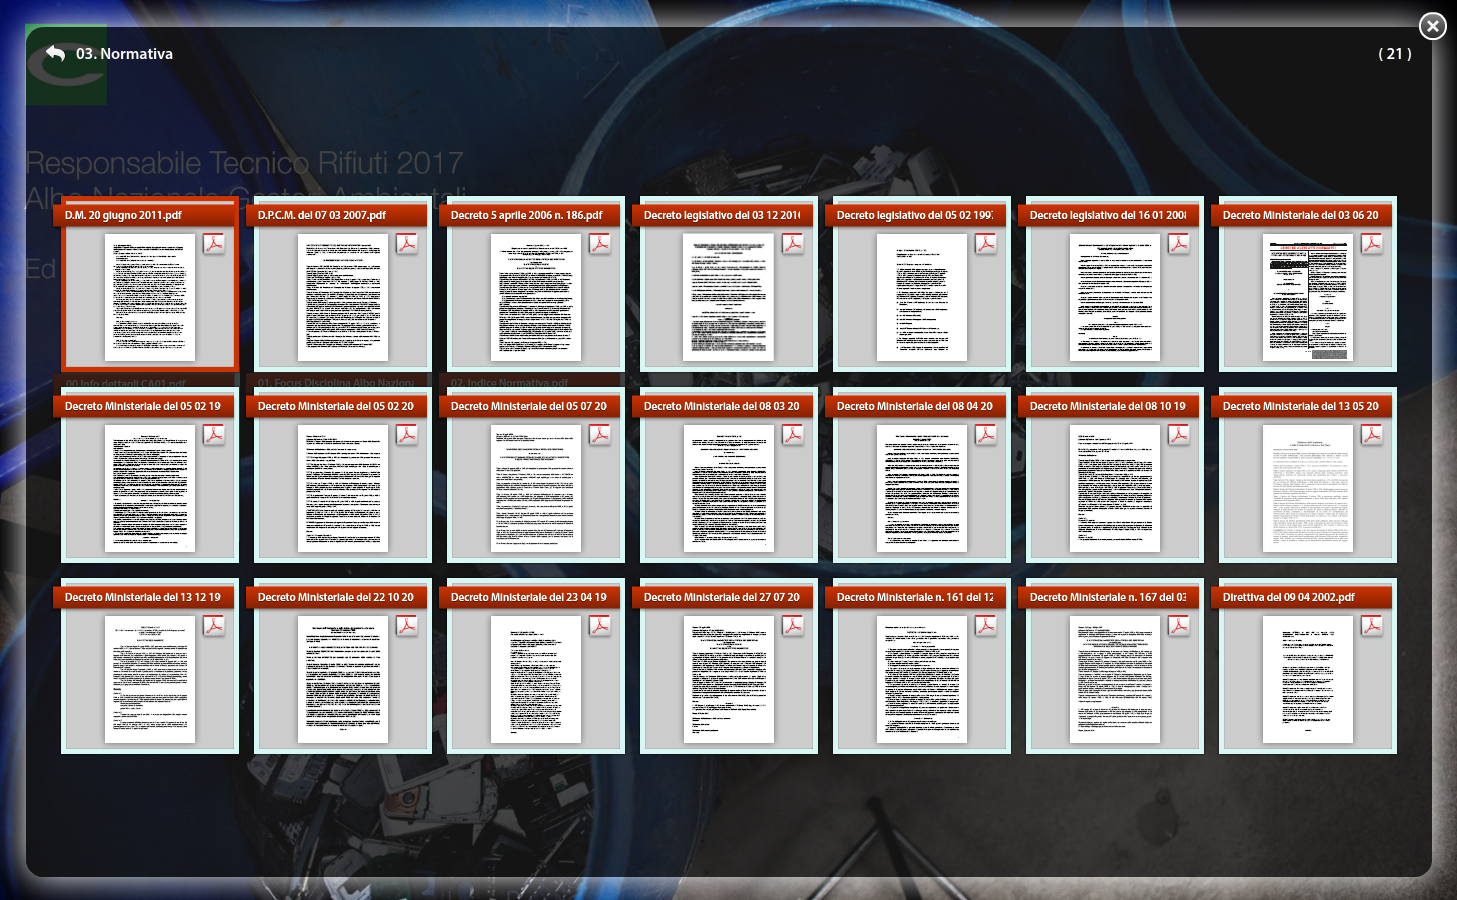Click the back arrow next to 03. Normativa
The height and width of the screenshot is (900, 1457).
click(x=55, y=54)
